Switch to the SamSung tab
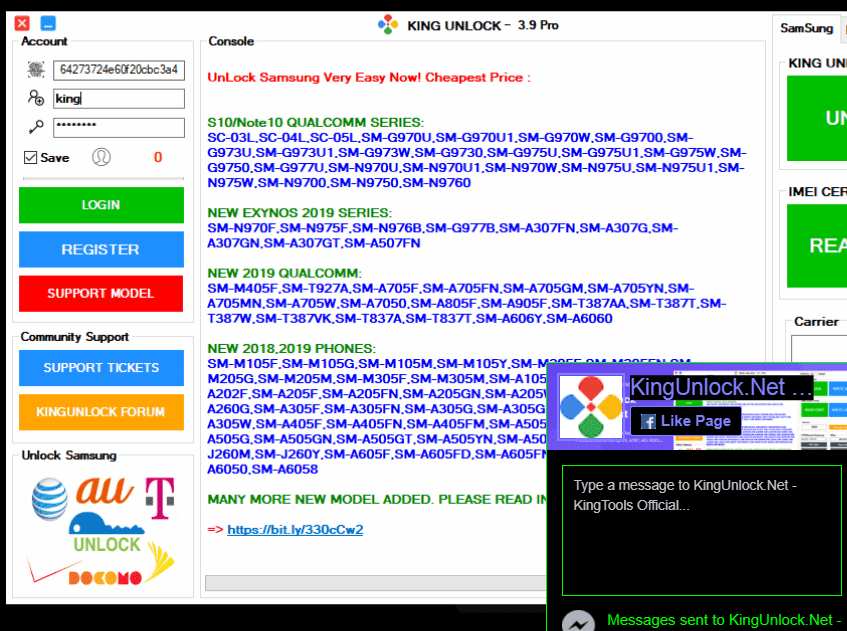The image size is (847, 631). tap(806, 28)
